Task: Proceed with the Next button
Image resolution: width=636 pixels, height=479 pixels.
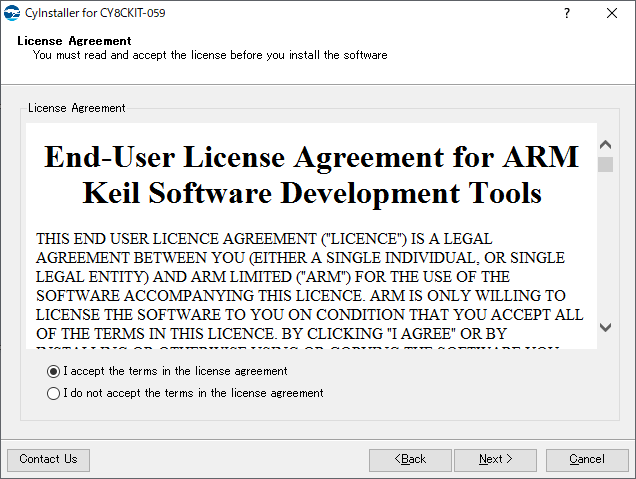Action: (495, 460)
